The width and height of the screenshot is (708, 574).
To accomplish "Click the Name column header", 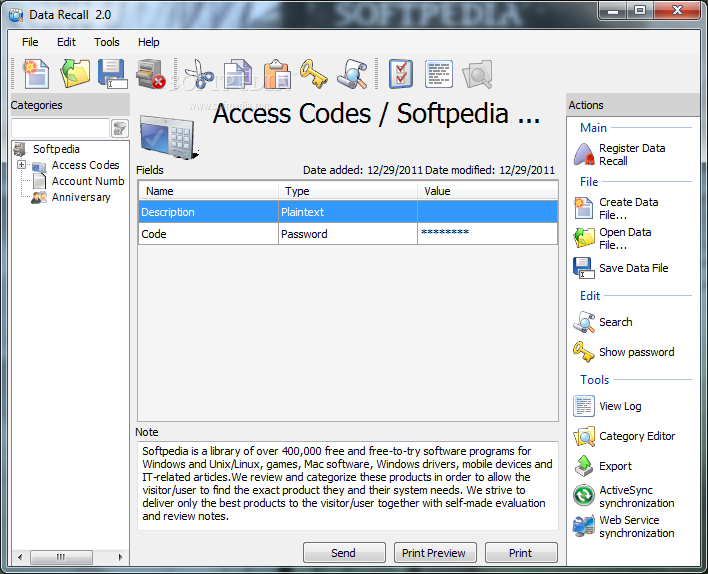I will click(208, 191).
